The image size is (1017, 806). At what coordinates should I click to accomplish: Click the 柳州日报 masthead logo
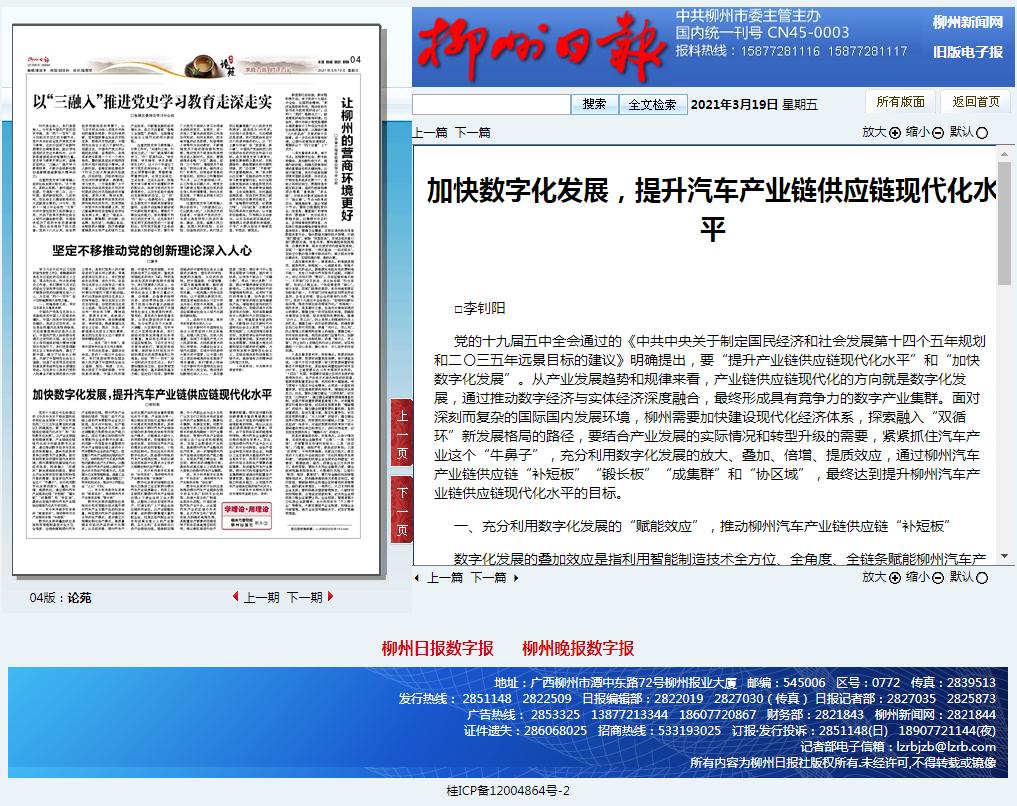[x=541, y=47]
